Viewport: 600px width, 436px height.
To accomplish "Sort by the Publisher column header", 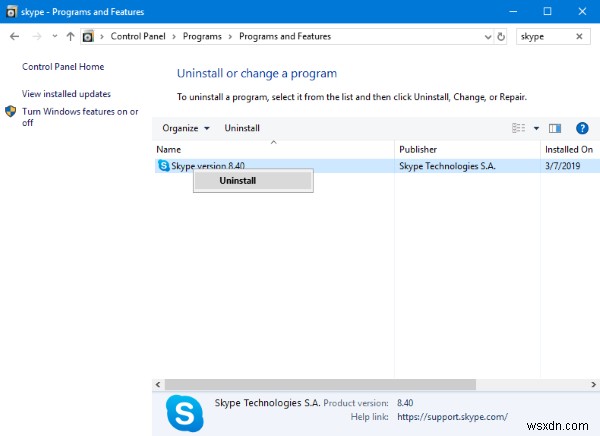I will [467, 149].
